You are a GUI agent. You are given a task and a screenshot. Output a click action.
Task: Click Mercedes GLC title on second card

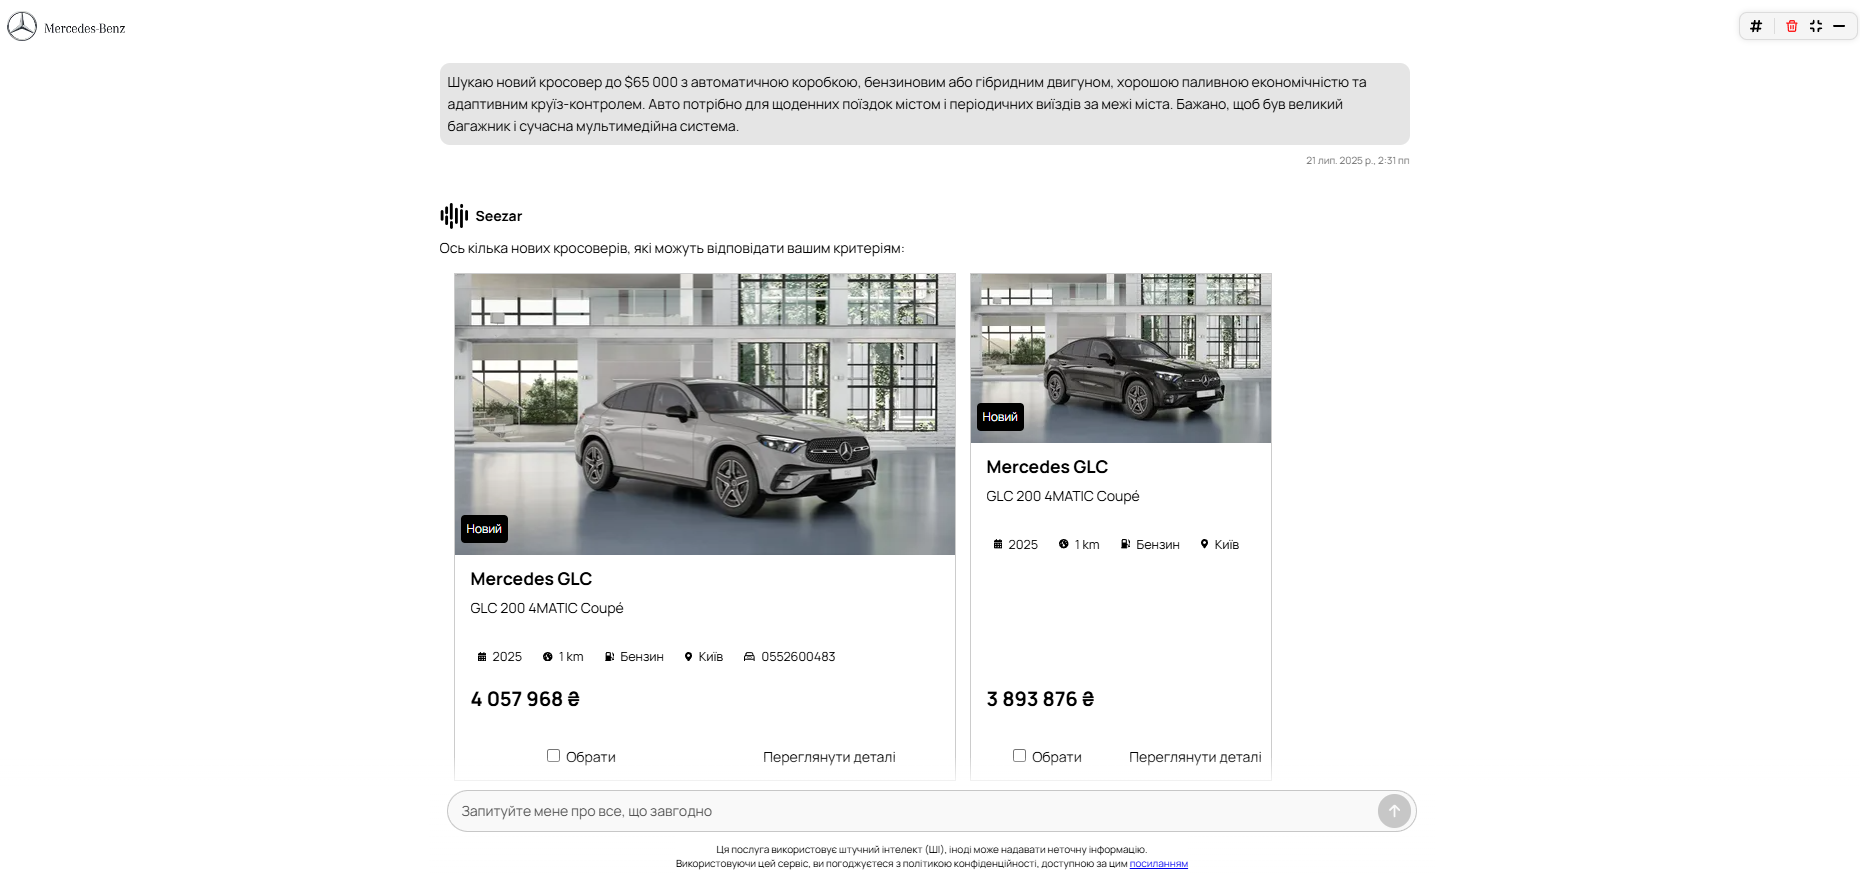click(1047, 467)
